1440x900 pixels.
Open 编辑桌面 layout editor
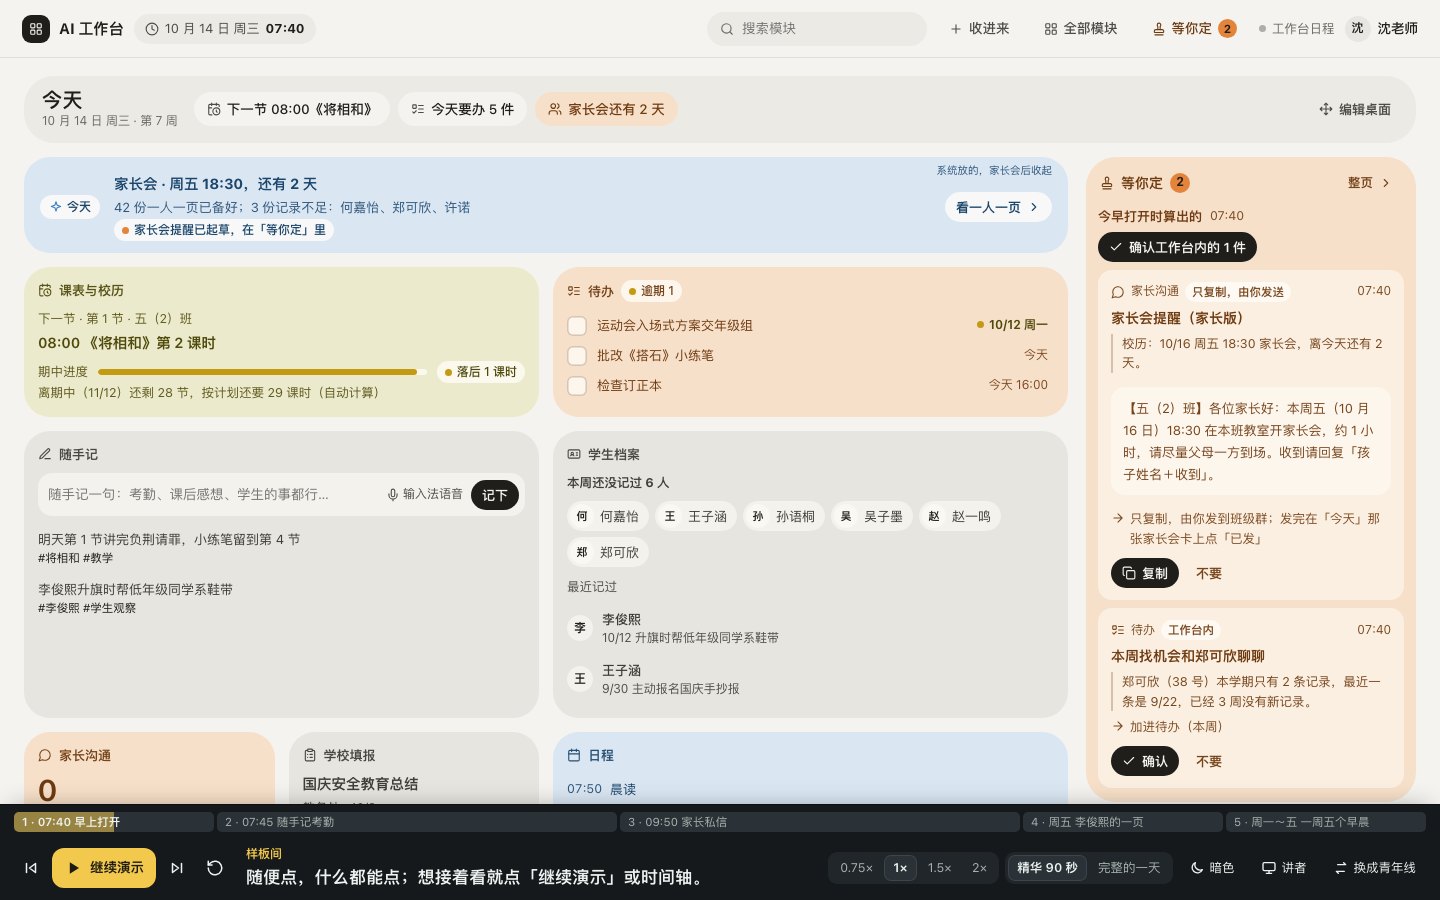point(1355,109)
